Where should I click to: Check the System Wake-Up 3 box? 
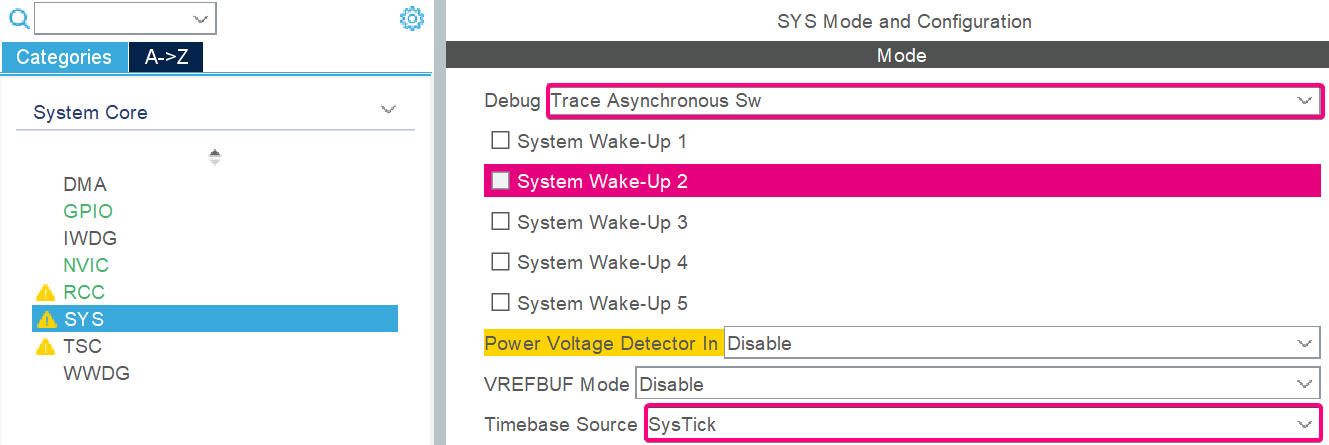(501, 222)
